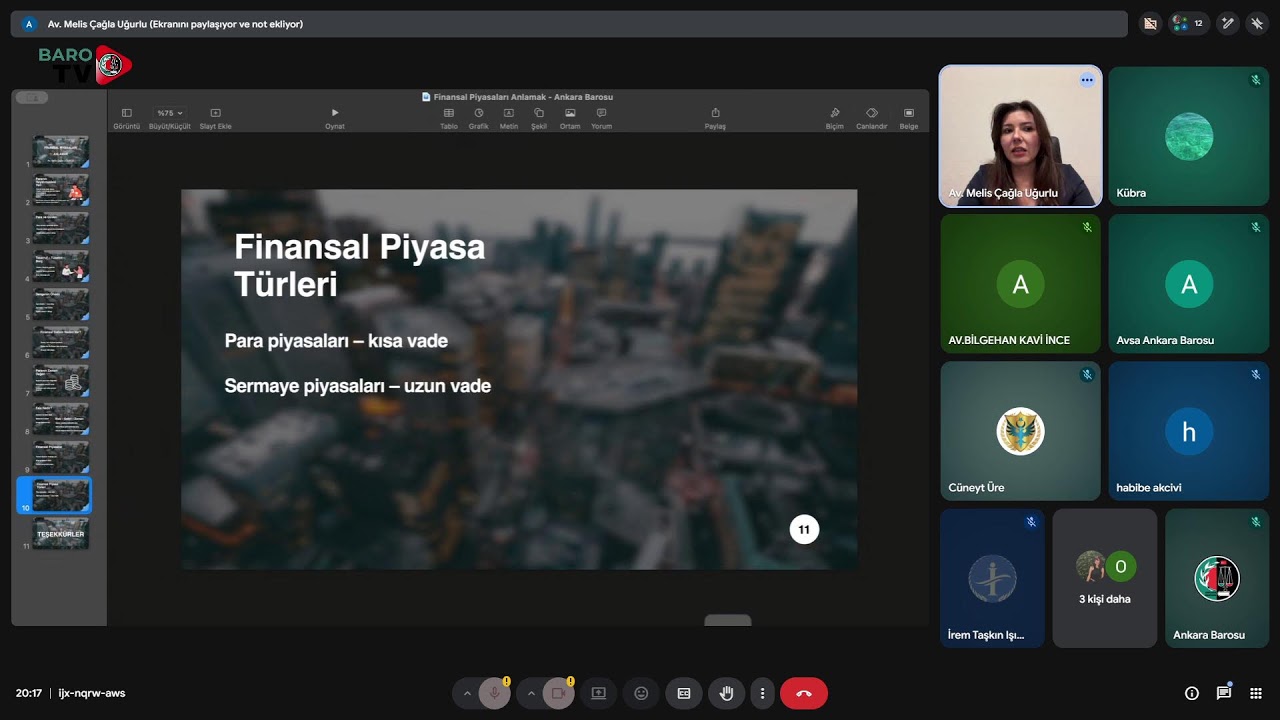Select the Ankara Barosu participant tile
This screenshot has width=1280, height=720.
(1217, 578)
